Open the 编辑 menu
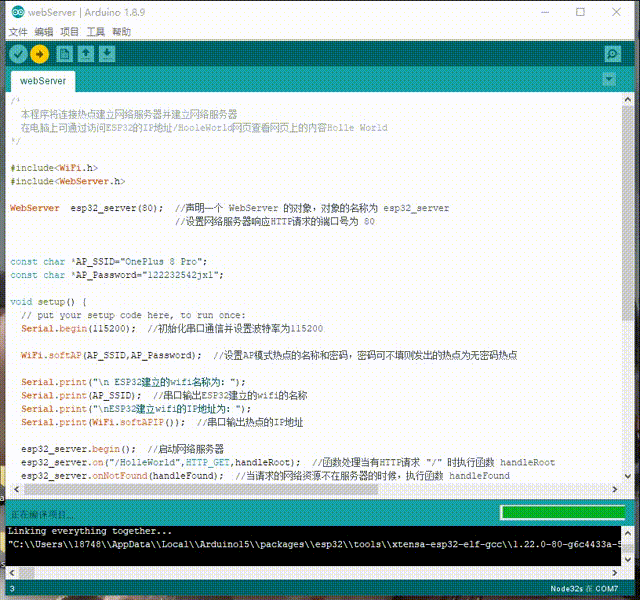This screenshot has height=600, width=640. (x=44, y=32)
